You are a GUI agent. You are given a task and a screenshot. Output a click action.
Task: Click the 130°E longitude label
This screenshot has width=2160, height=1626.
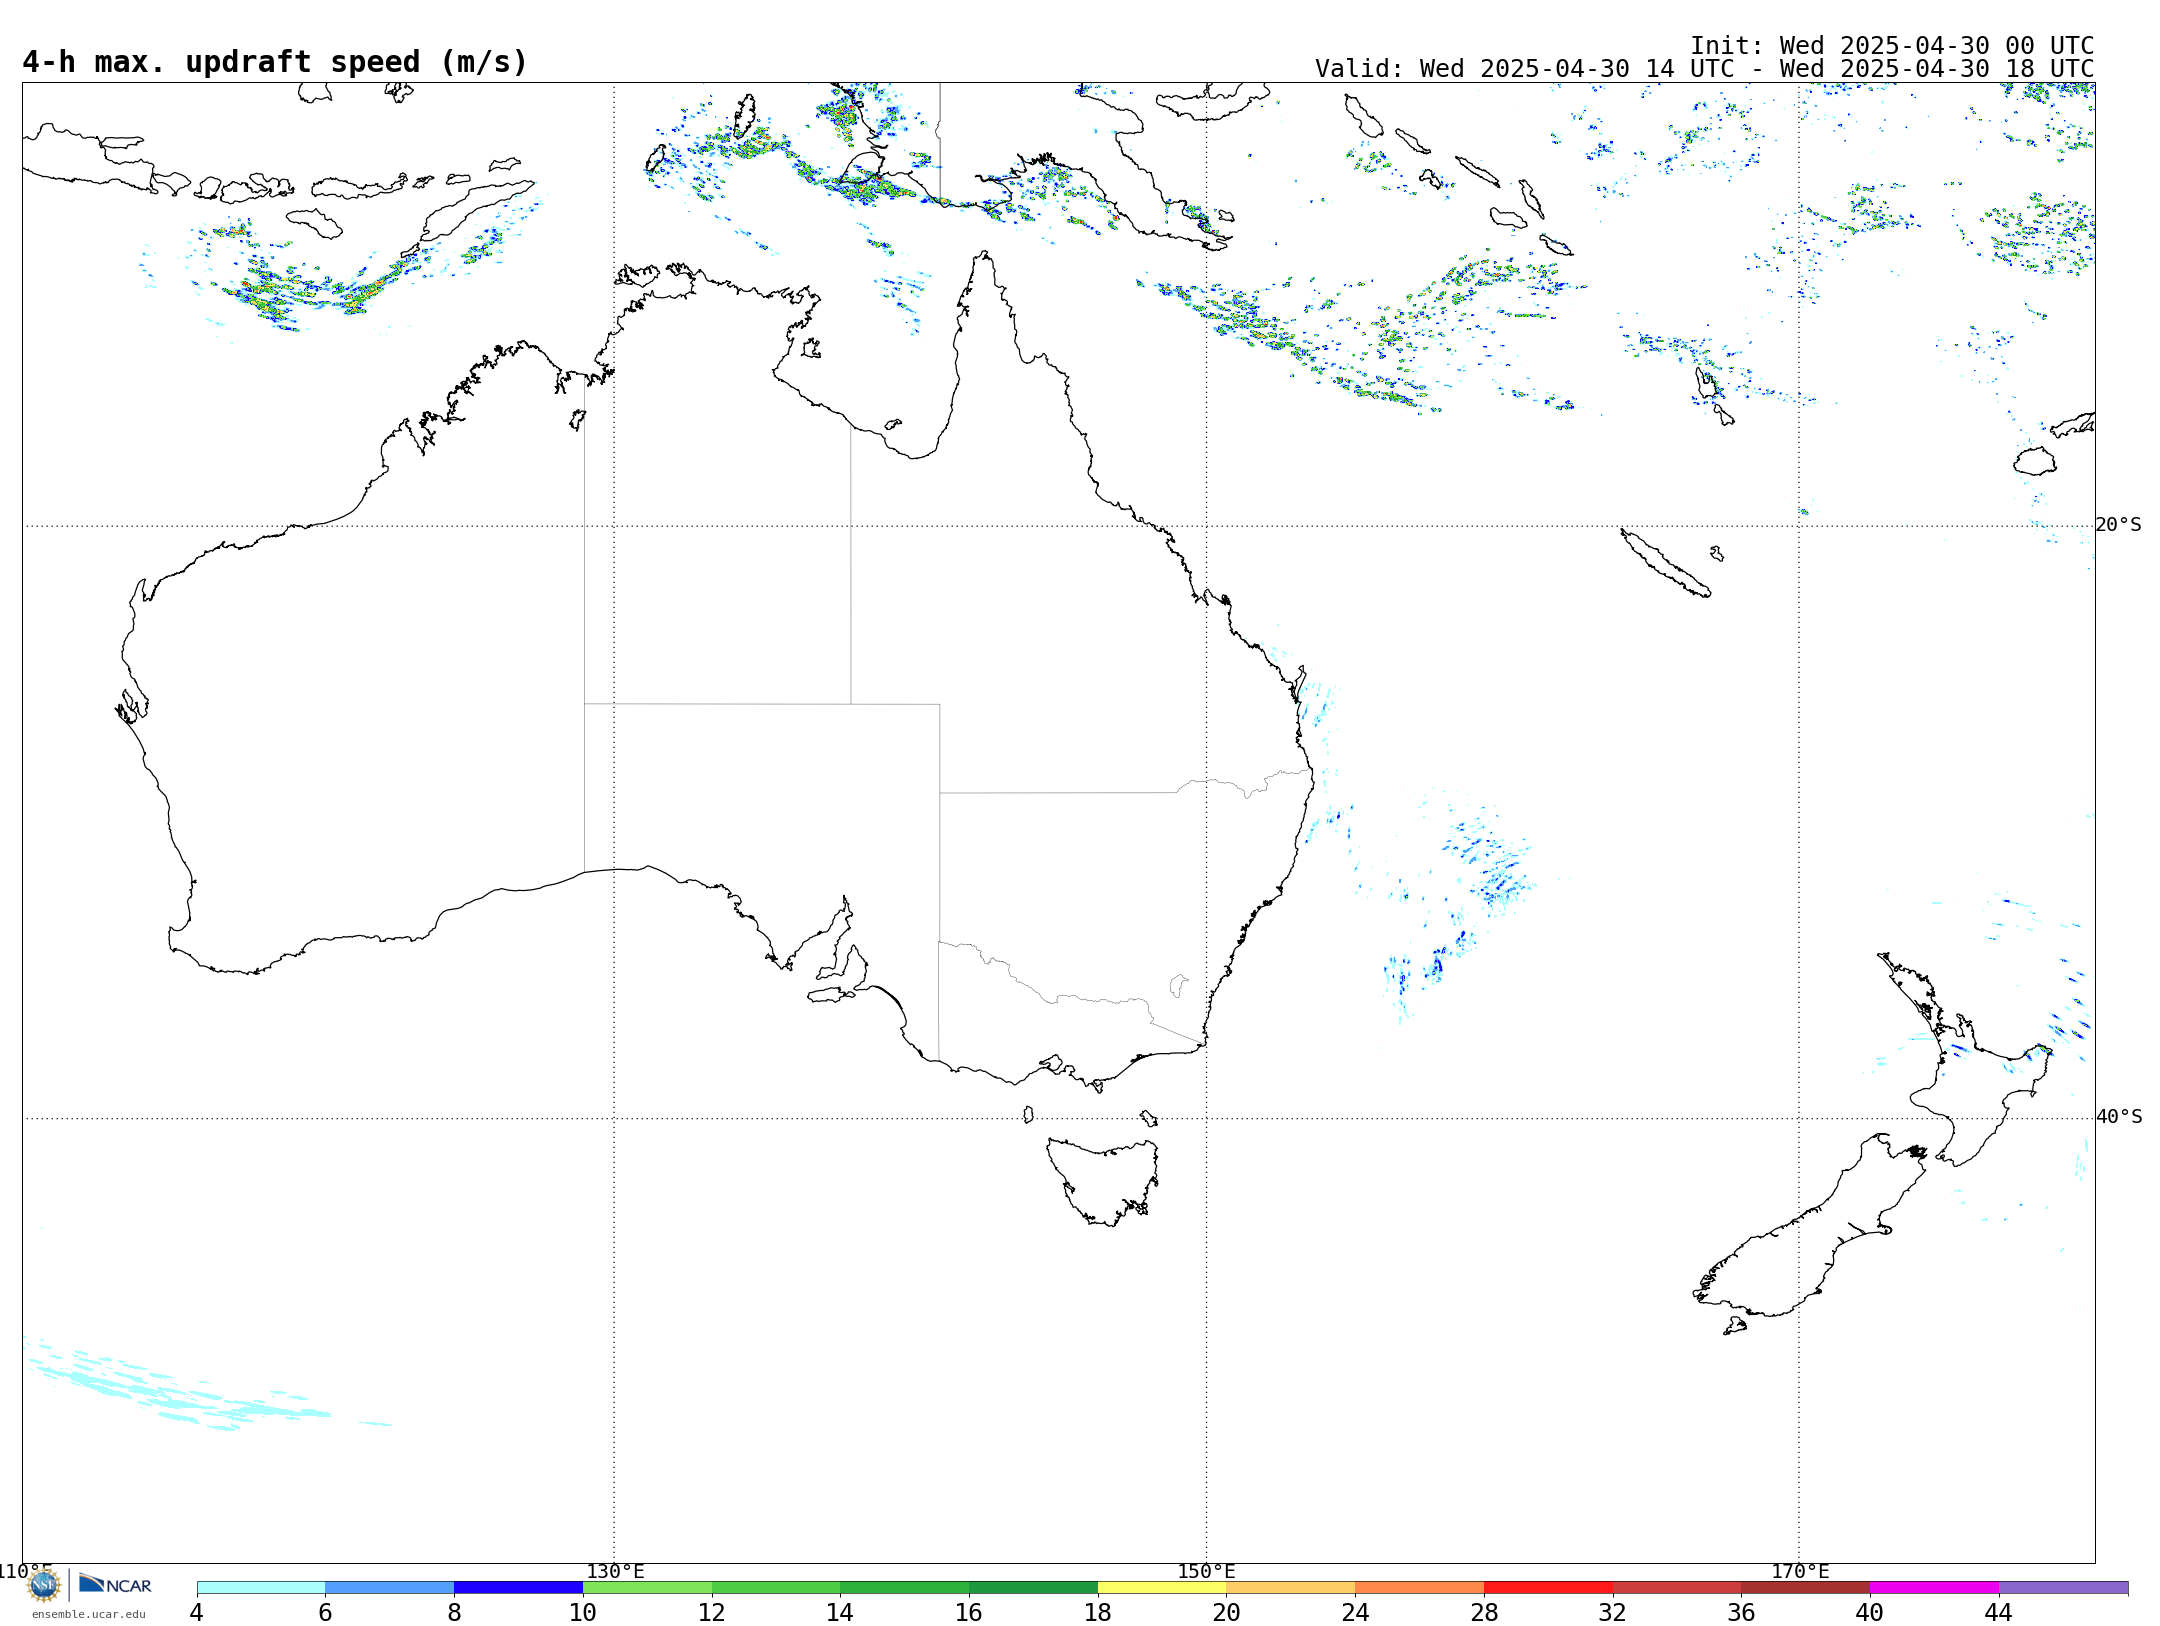(615, 1572)
